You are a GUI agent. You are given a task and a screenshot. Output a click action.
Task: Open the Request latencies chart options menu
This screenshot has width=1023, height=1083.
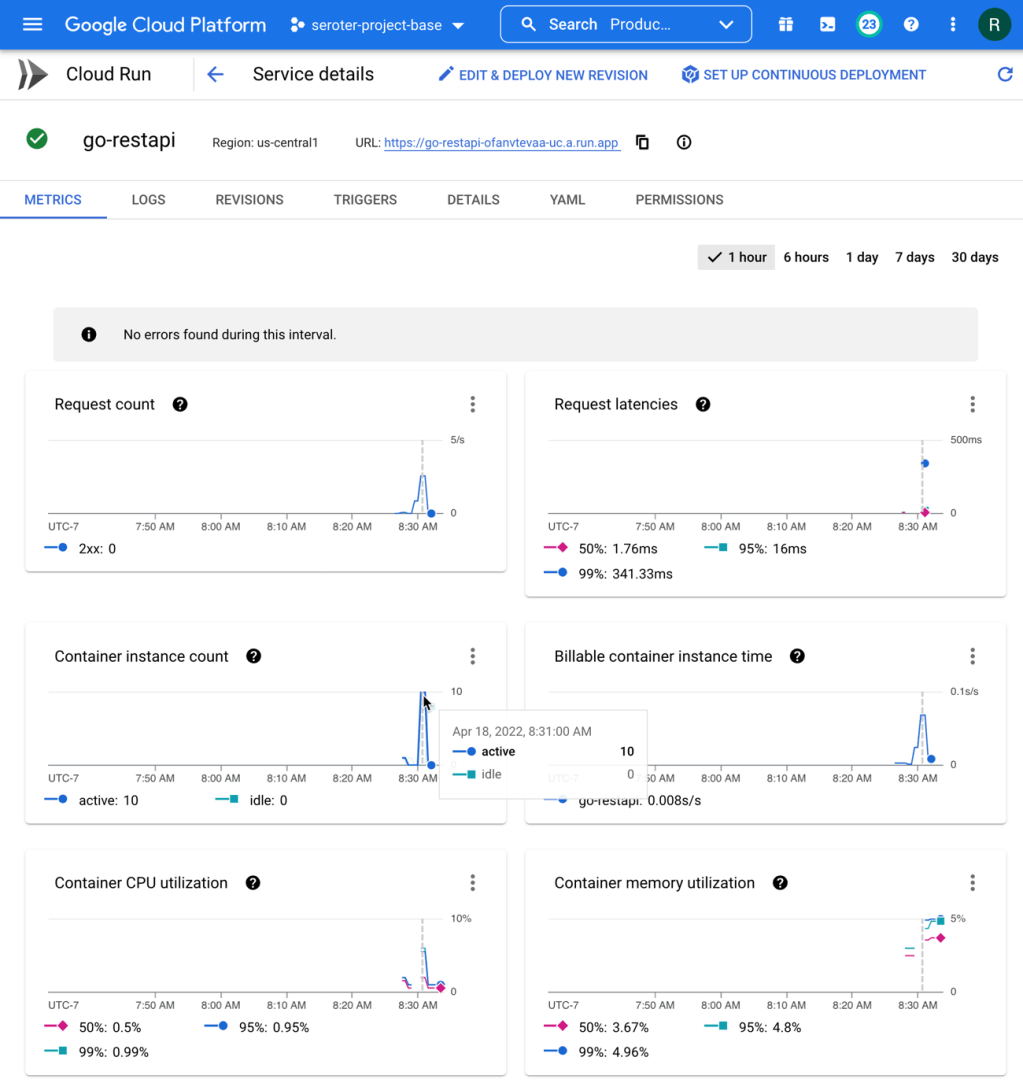pos(972,404)
